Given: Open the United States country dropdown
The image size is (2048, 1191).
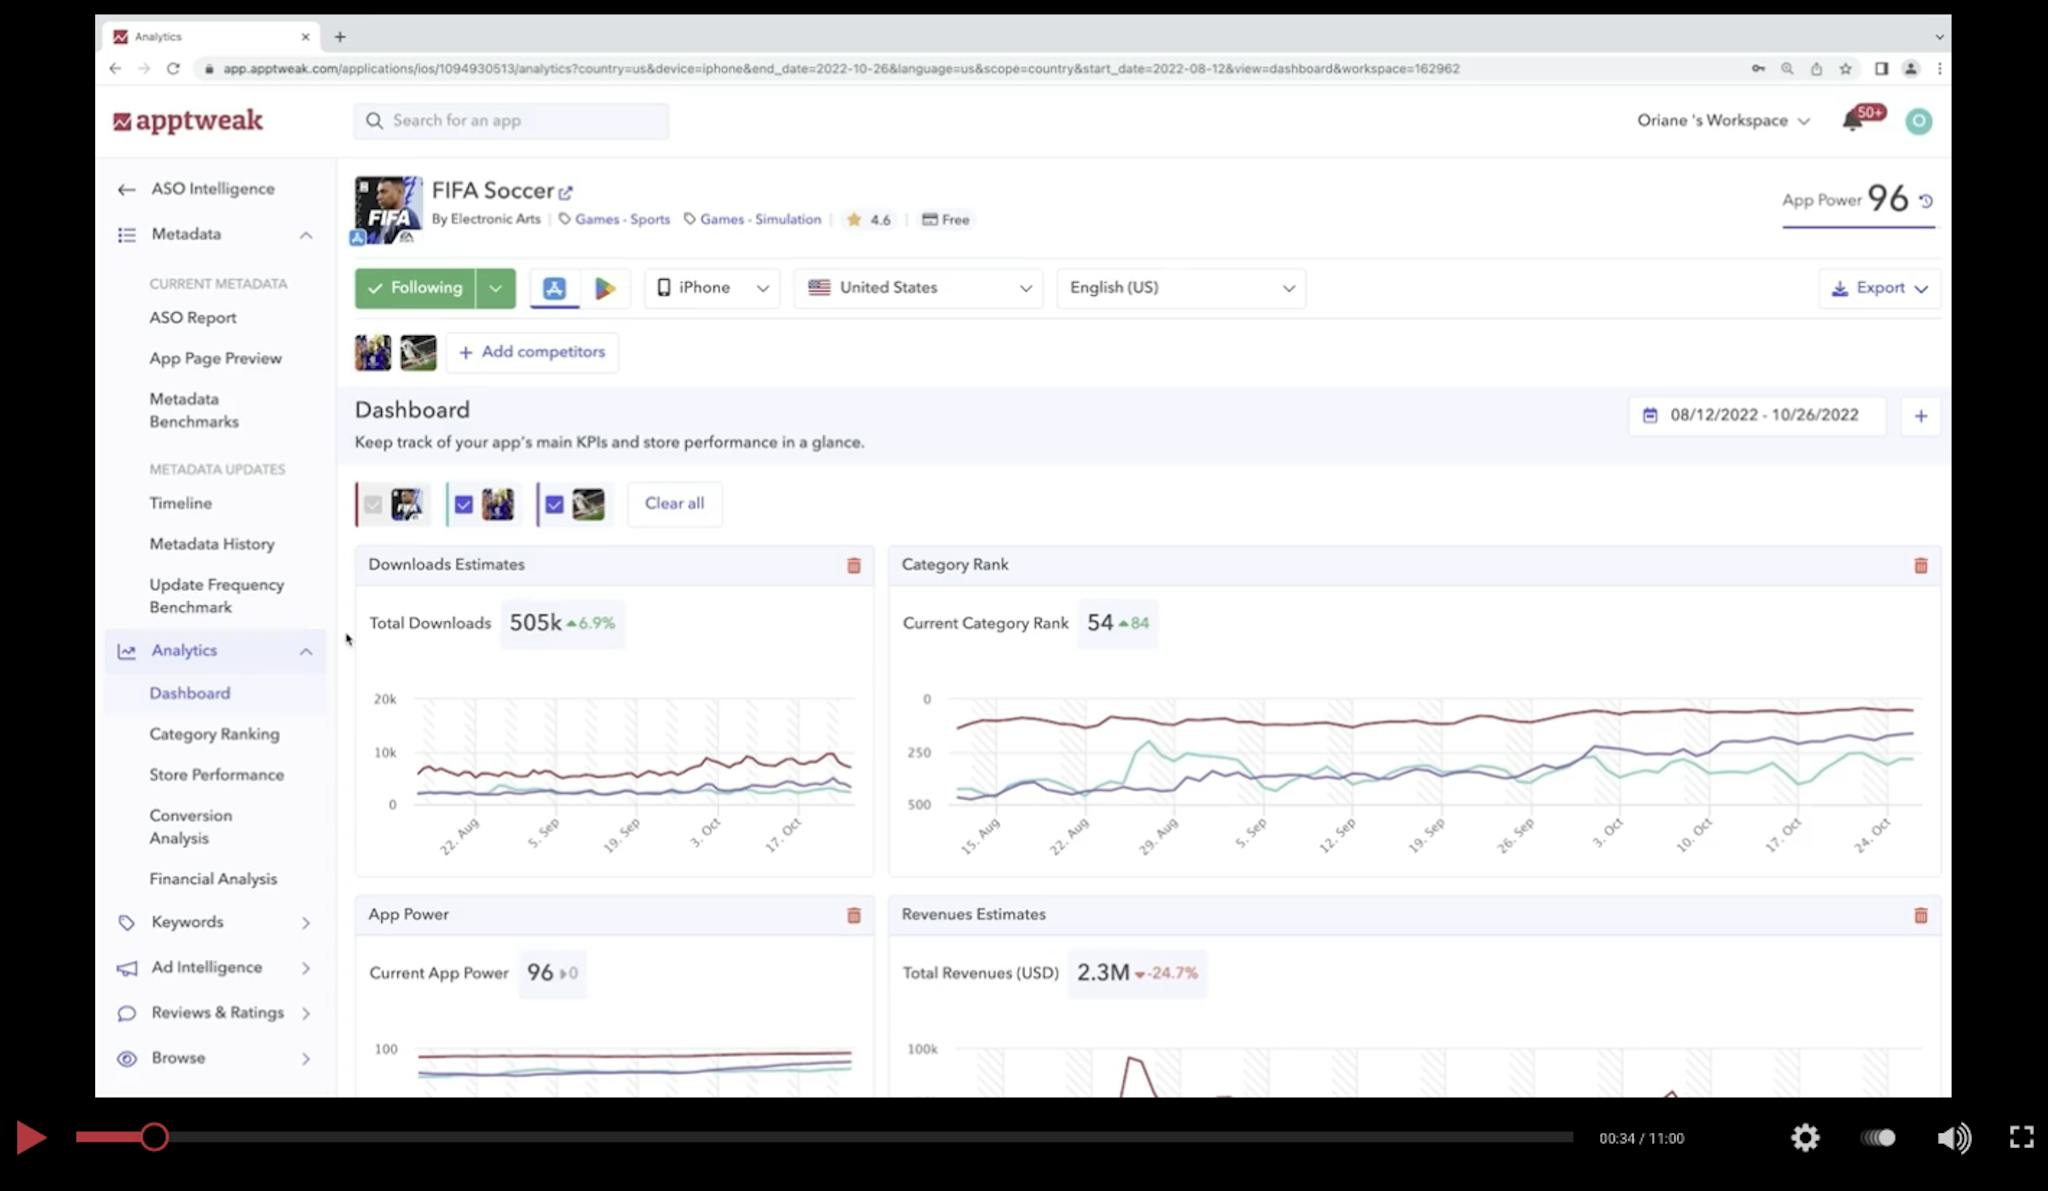Looking at the screenshot, I should point(917,288).
